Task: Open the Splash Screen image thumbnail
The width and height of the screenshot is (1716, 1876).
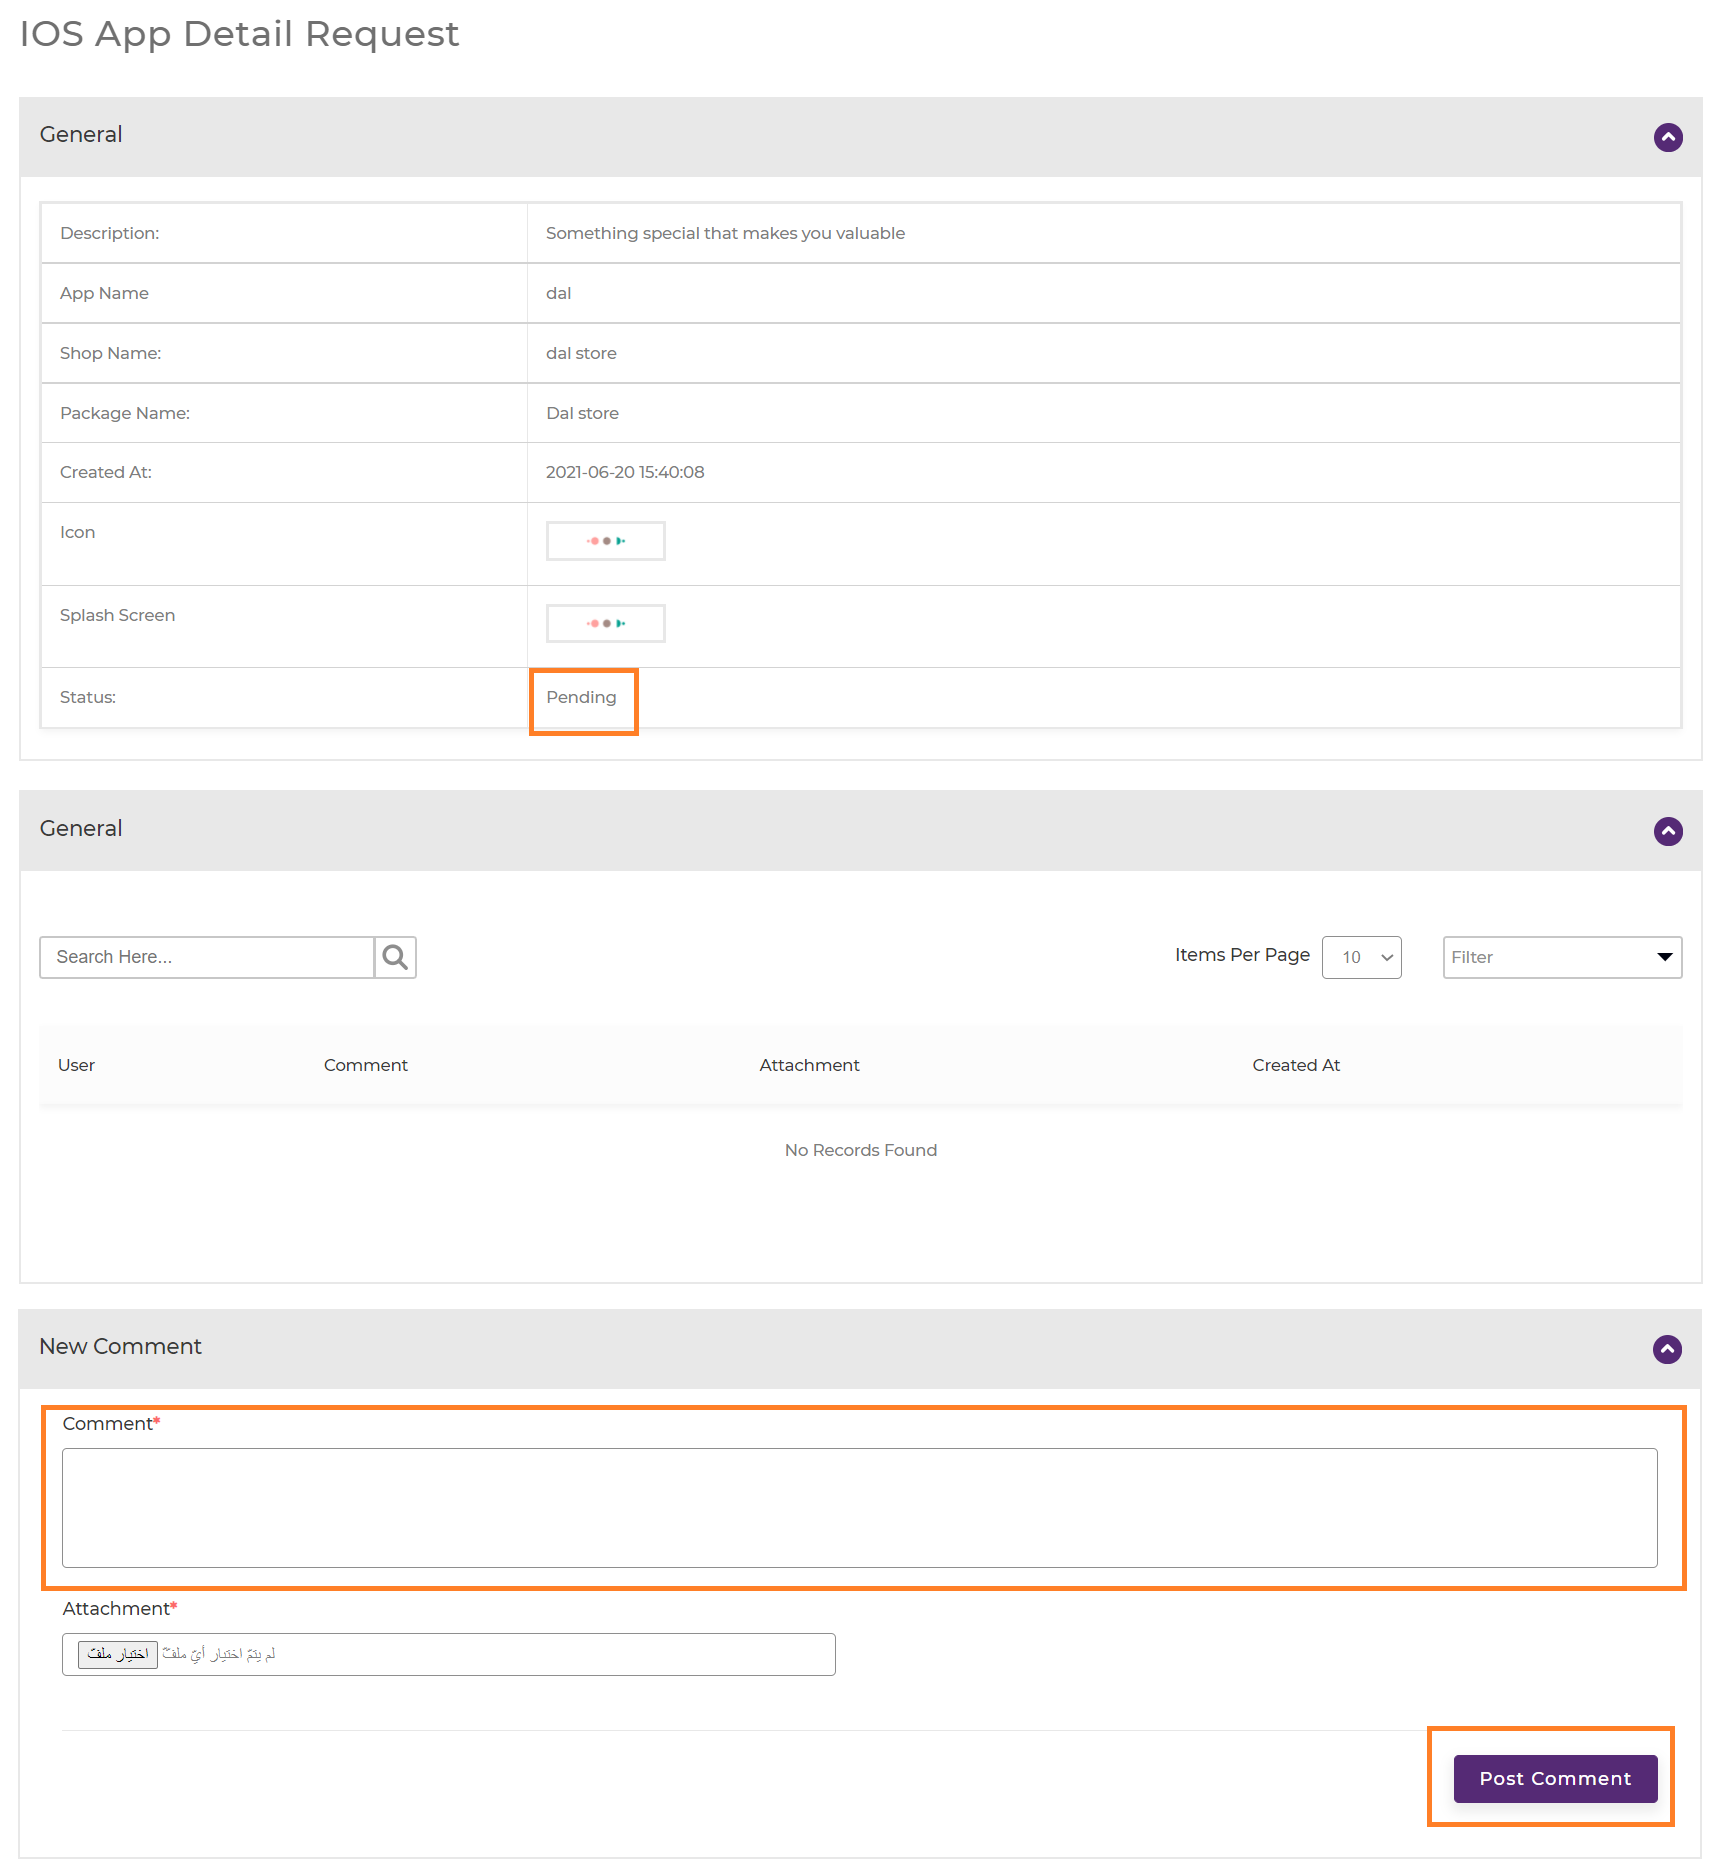Action: 605,623
